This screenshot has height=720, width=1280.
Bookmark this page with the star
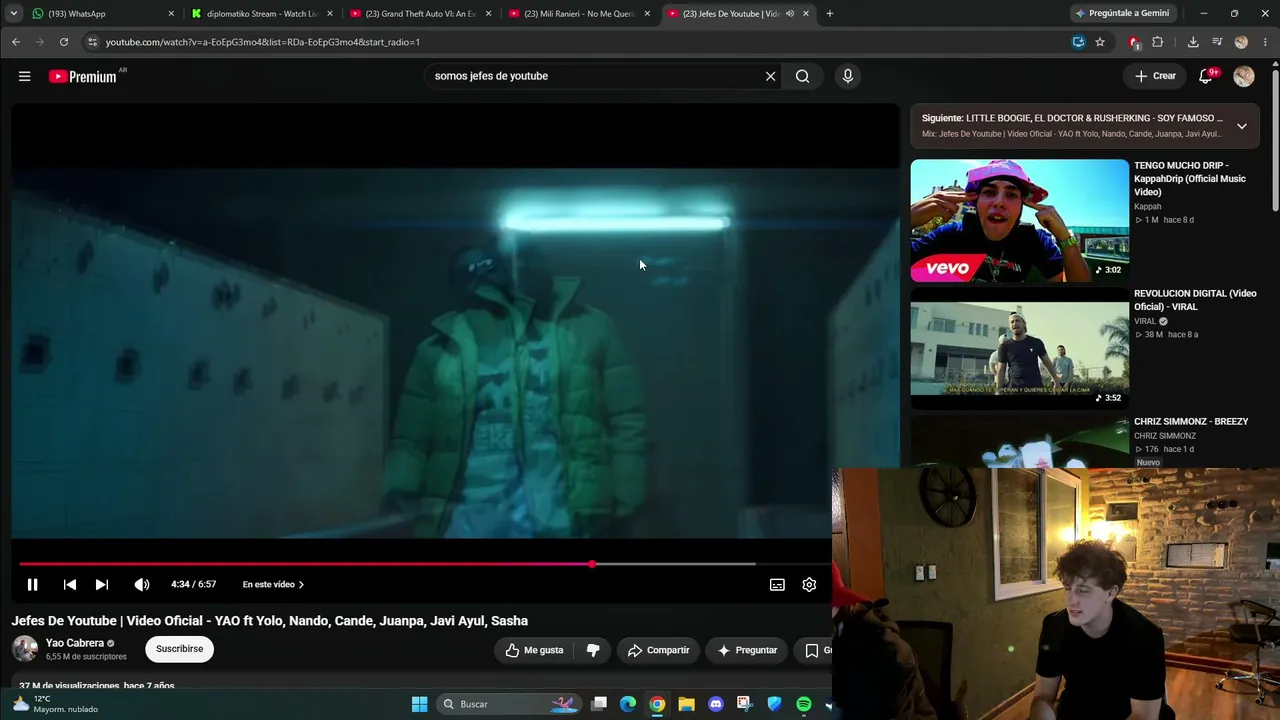pos(1100,42)
